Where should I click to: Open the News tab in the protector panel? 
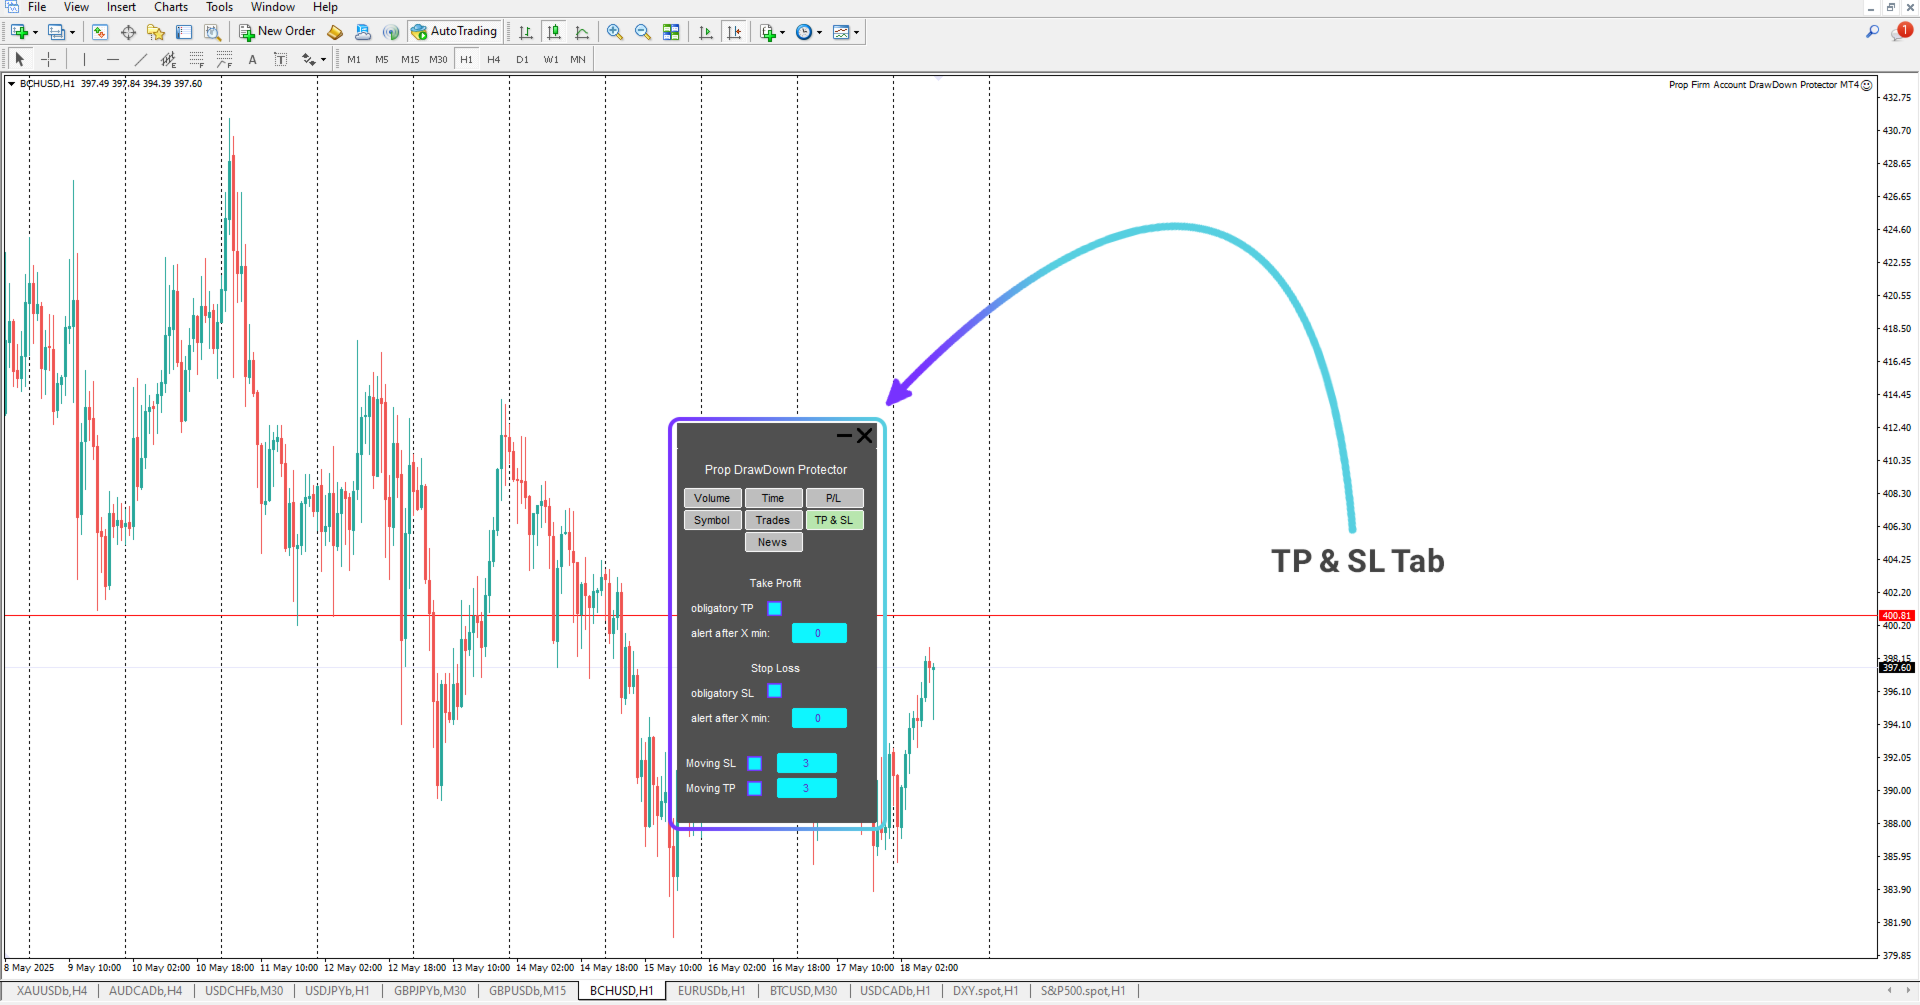(x=773, y=541)
